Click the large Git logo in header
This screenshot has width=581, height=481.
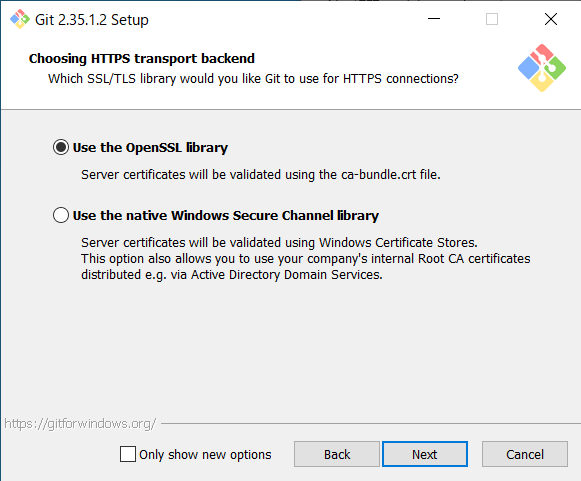click(542, 68)
